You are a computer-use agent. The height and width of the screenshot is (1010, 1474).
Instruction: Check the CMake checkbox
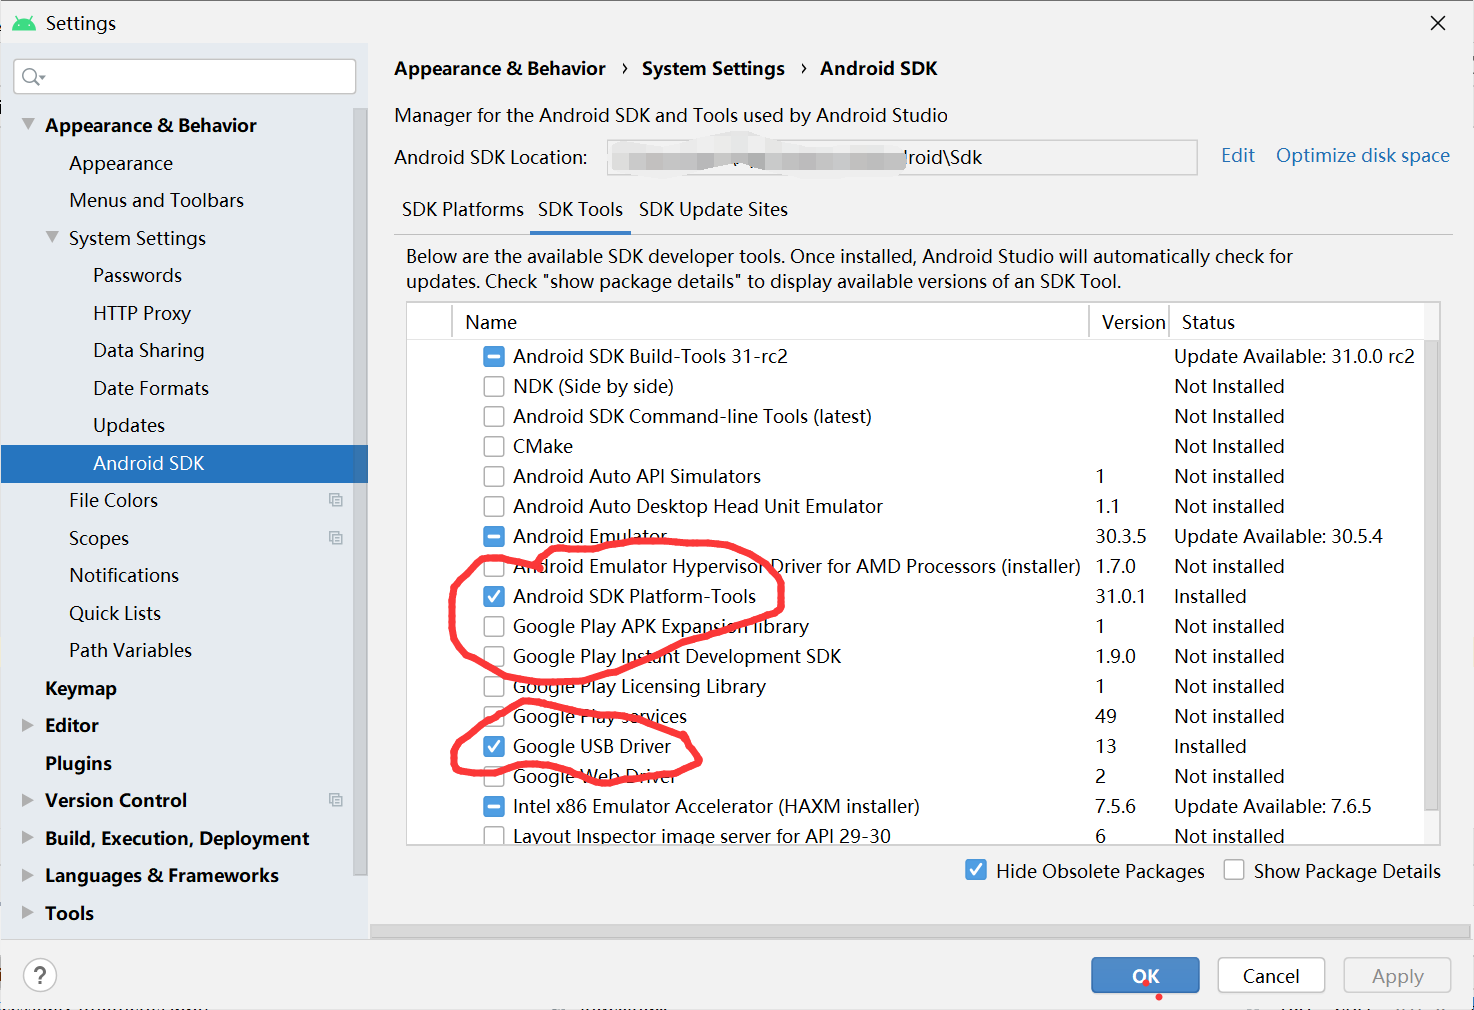point(494,446)
